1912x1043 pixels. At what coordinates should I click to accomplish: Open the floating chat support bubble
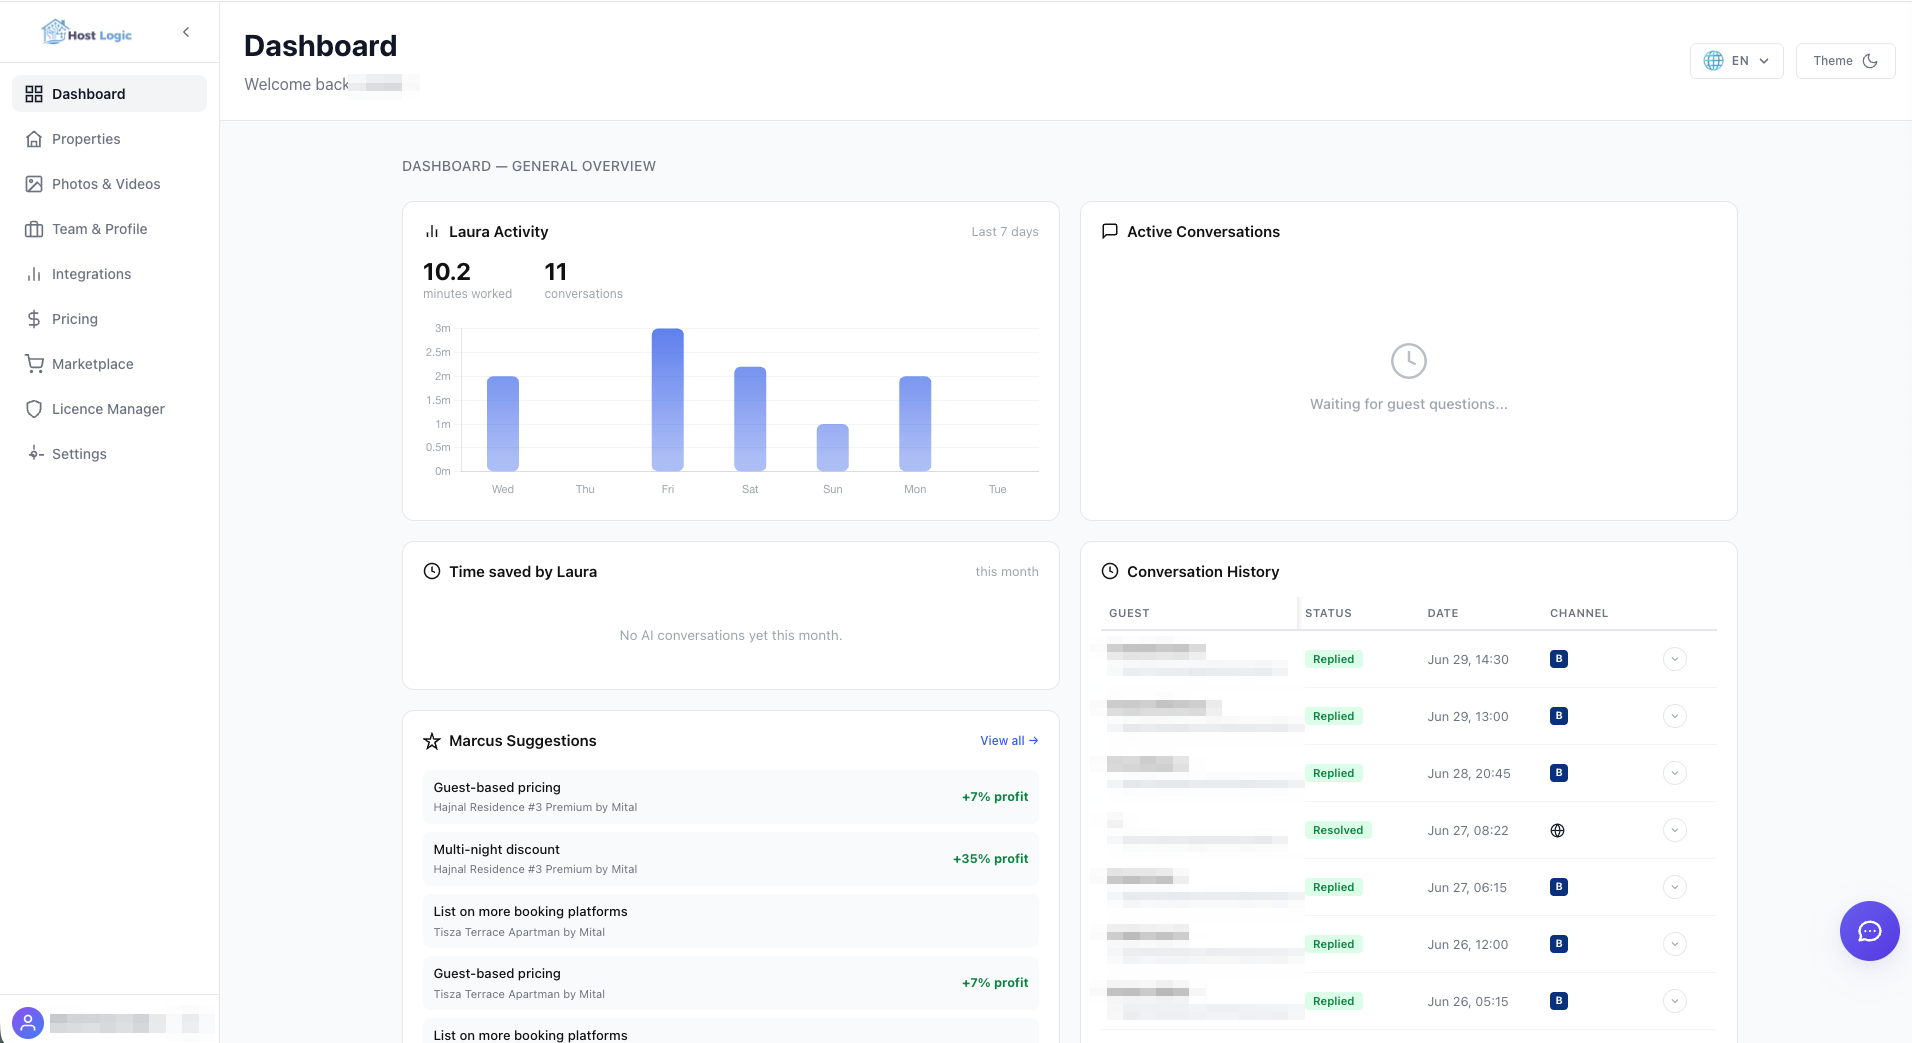pos(1869,931)
